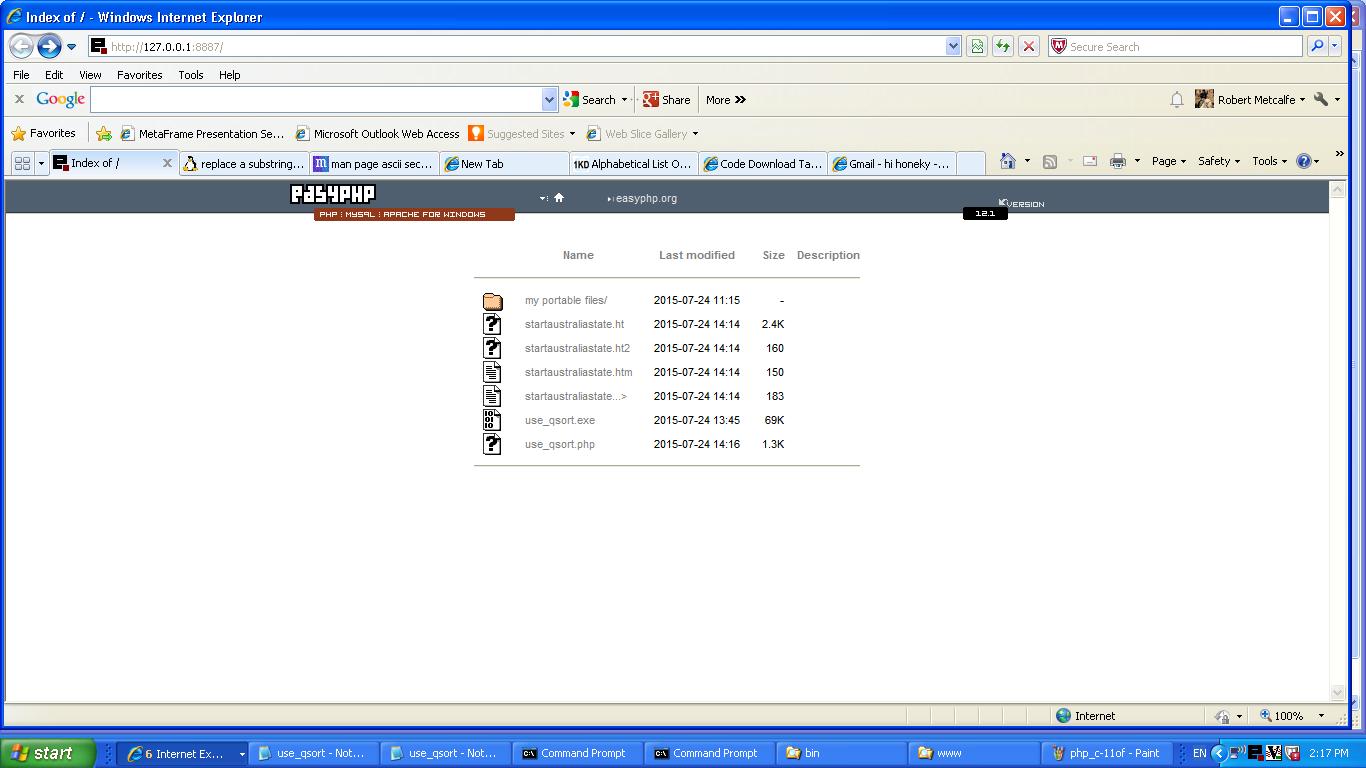Open the my portable files folder link
This screenshot has width=1366, height=768.
(565, 300)
